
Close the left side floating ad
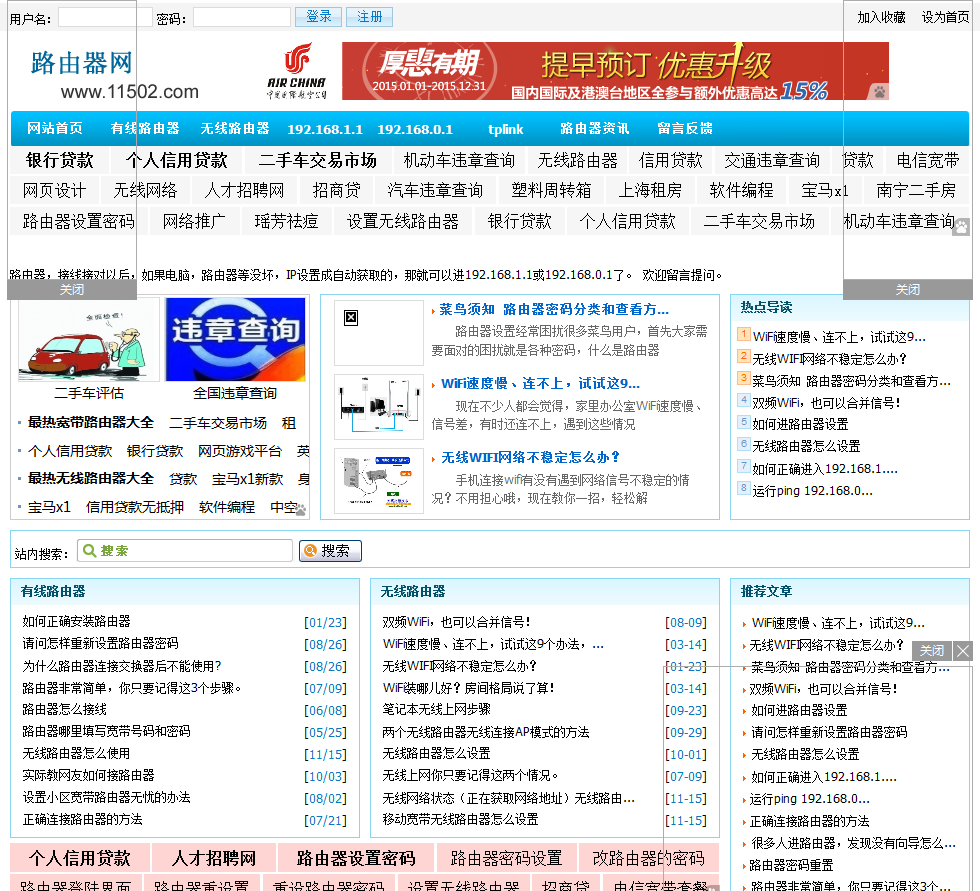(x=72, y=289)
